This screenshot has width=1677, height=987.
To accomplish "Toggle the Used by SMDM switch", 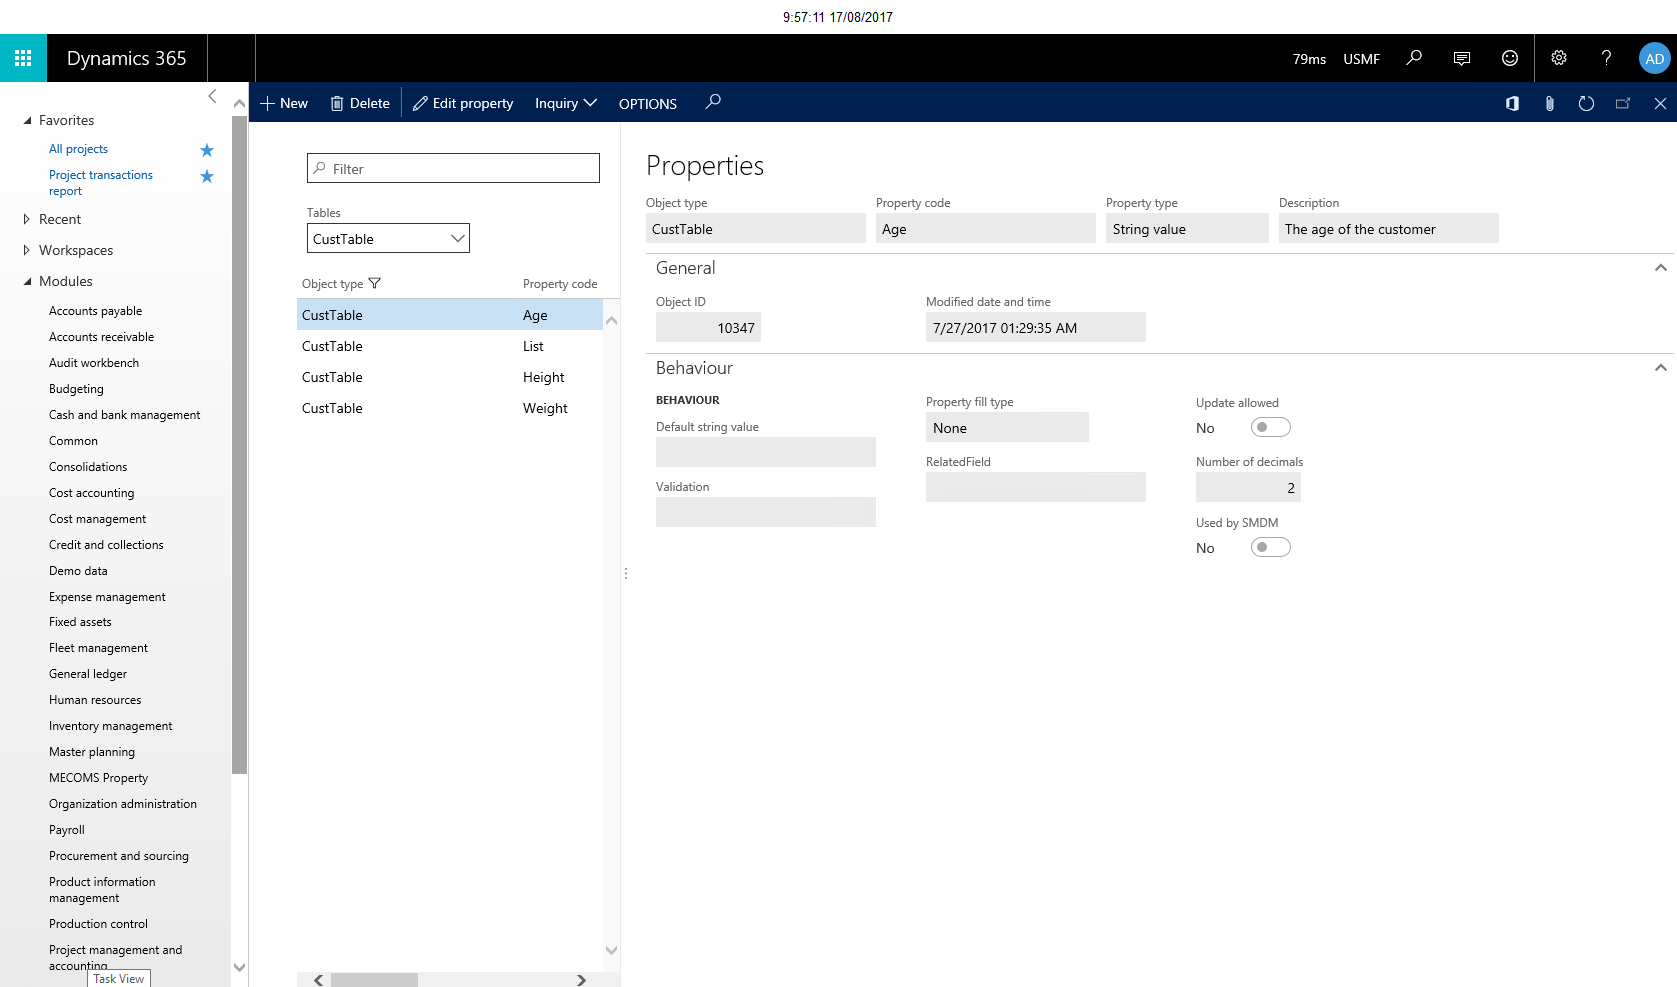I will point(1271,547).
